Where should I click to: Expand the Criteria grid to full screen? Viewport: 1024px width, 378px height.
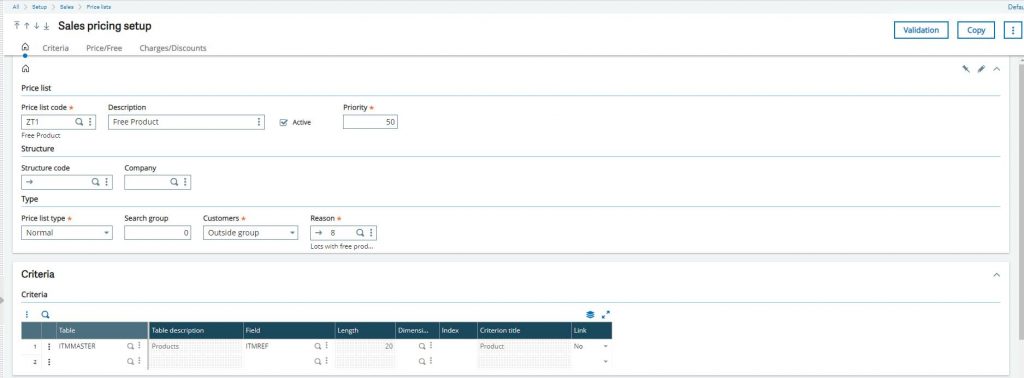[x=606, y=314]
